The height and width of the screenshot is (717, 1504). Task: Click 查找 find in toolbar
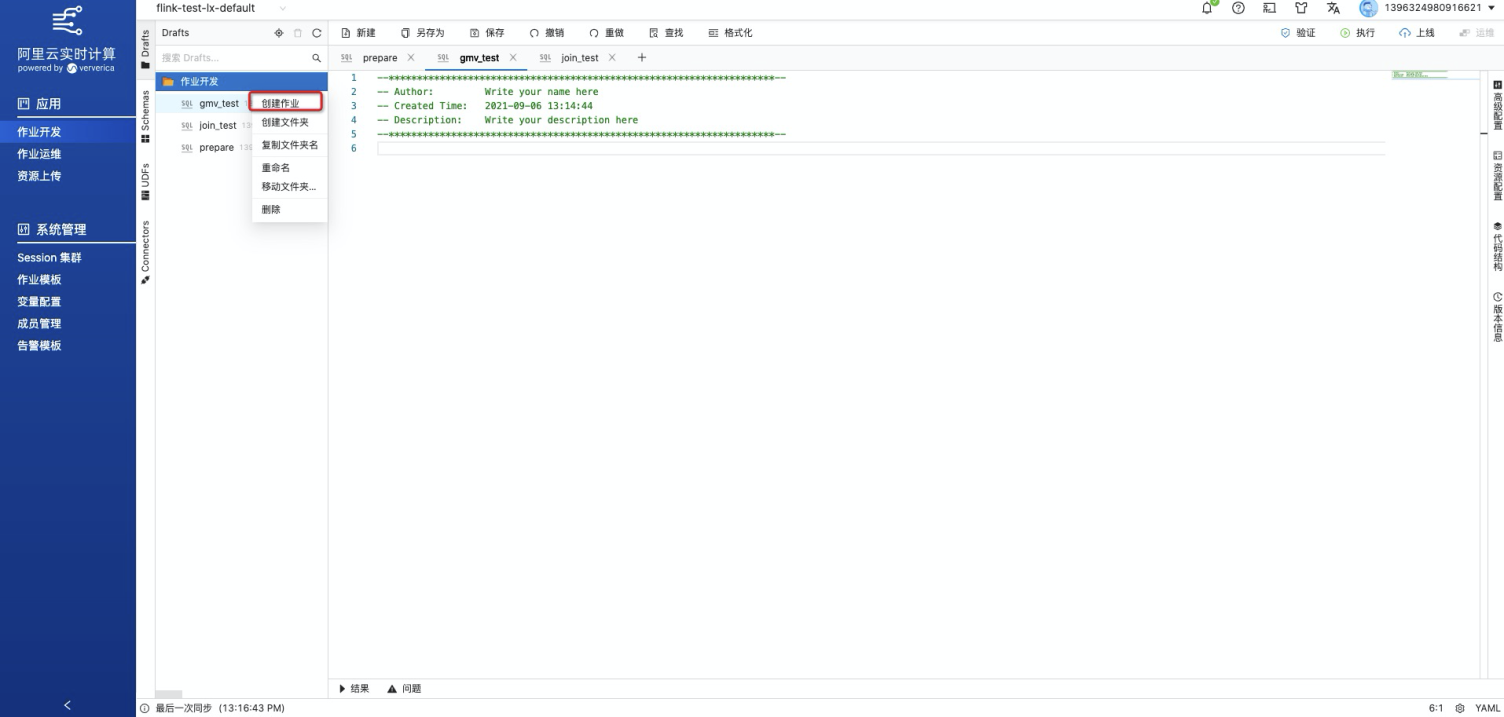tap(666, 33)
